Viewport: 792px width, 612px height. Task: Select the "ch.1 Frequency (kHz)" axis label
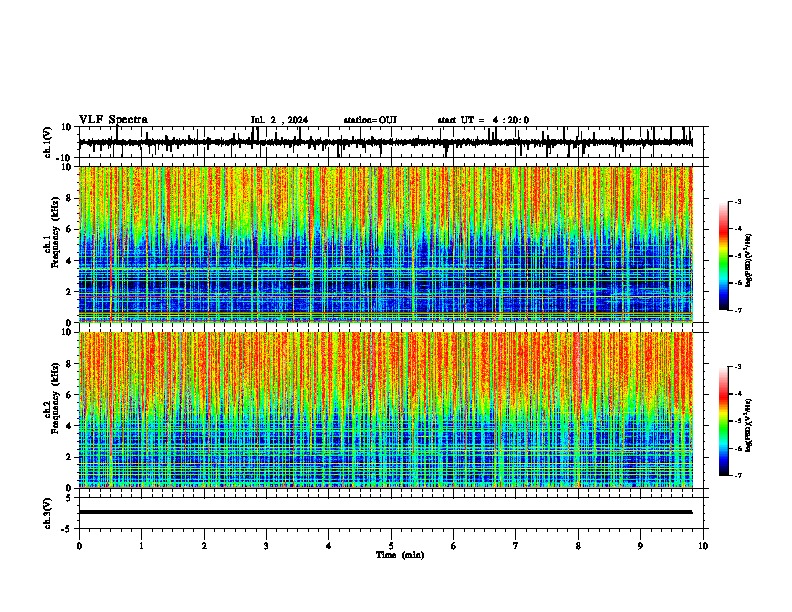(52, 232)
